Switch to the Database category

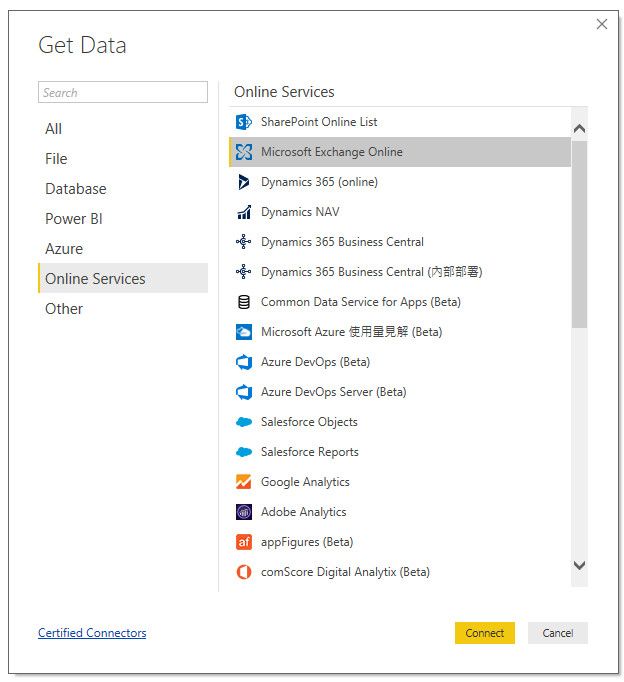[76, 189]
